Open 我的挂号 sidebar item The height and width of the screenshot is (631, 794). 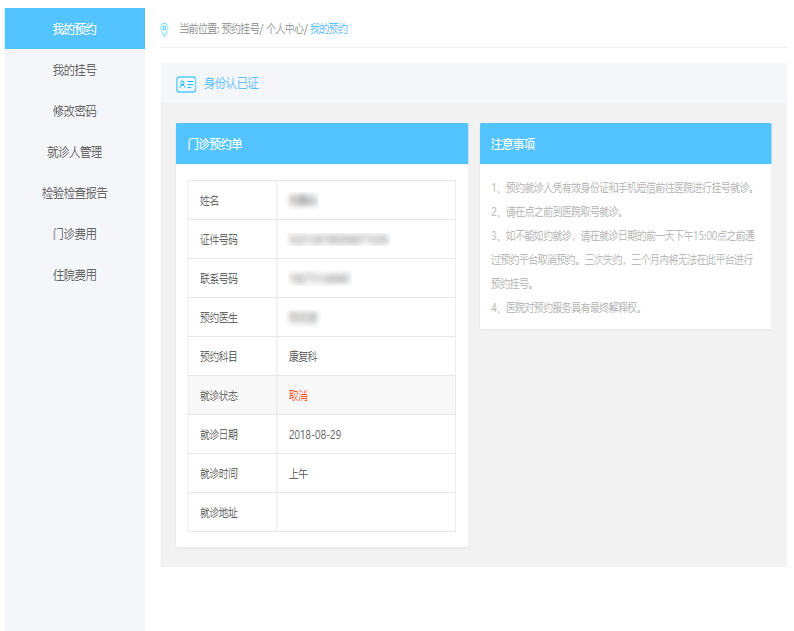pyautogui.click(x=75, y=70)
